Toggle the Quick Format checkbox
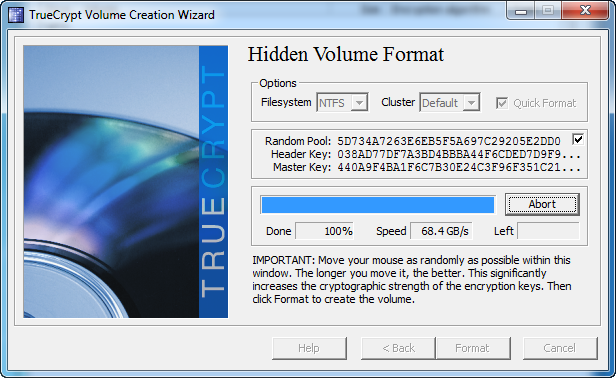616x378 pixels. [502, 103]
